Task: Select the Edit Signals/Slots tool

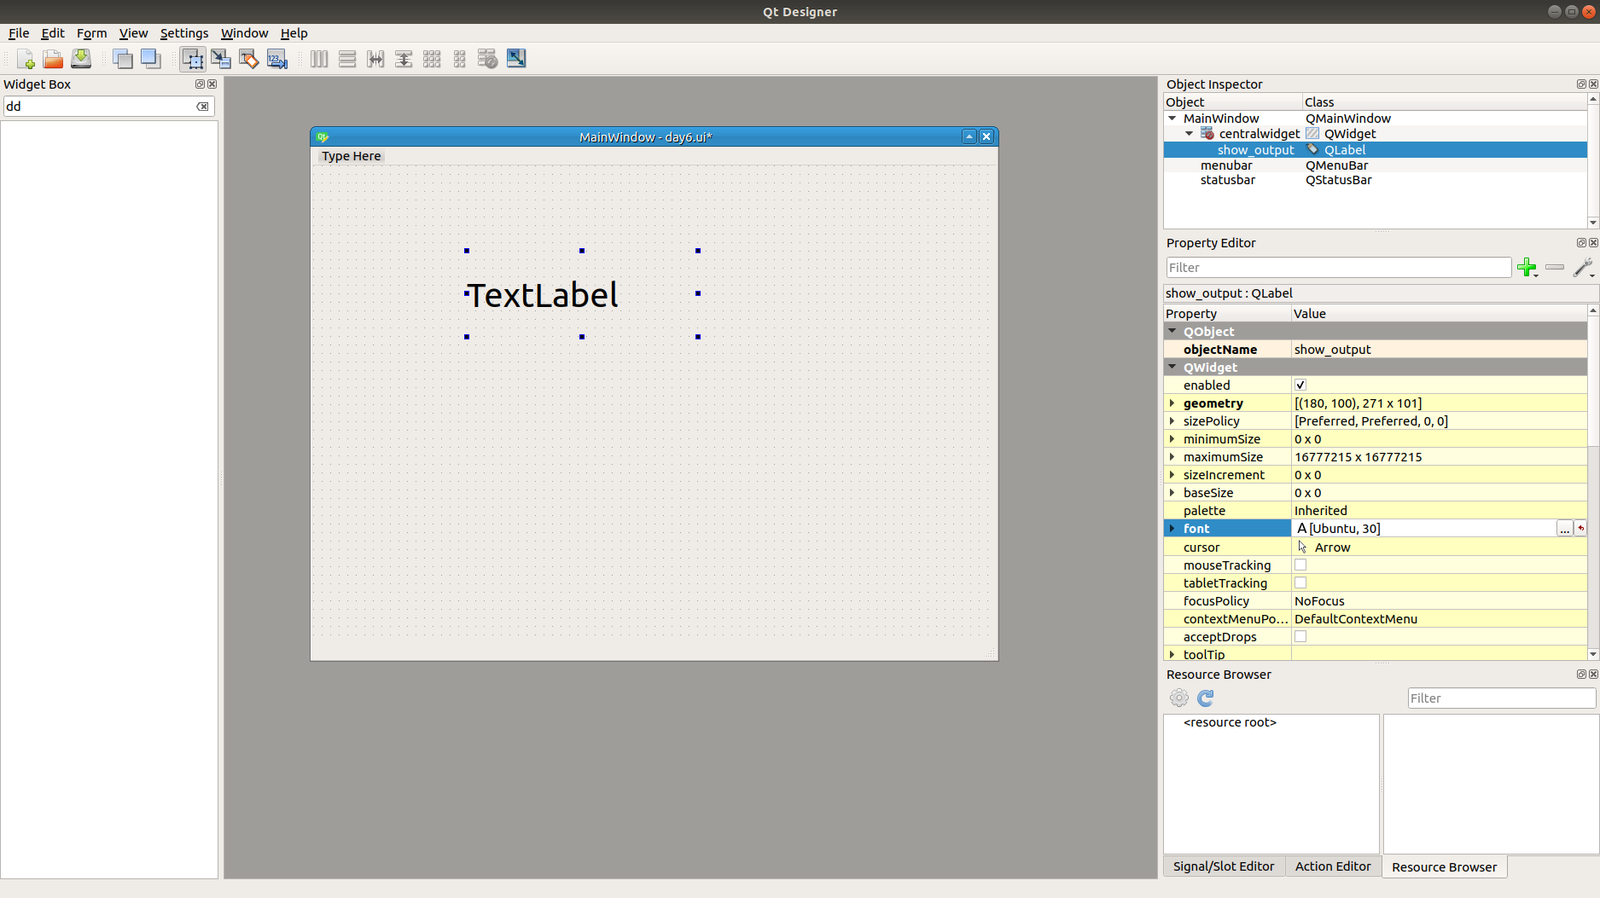Action: pos(221,59)
